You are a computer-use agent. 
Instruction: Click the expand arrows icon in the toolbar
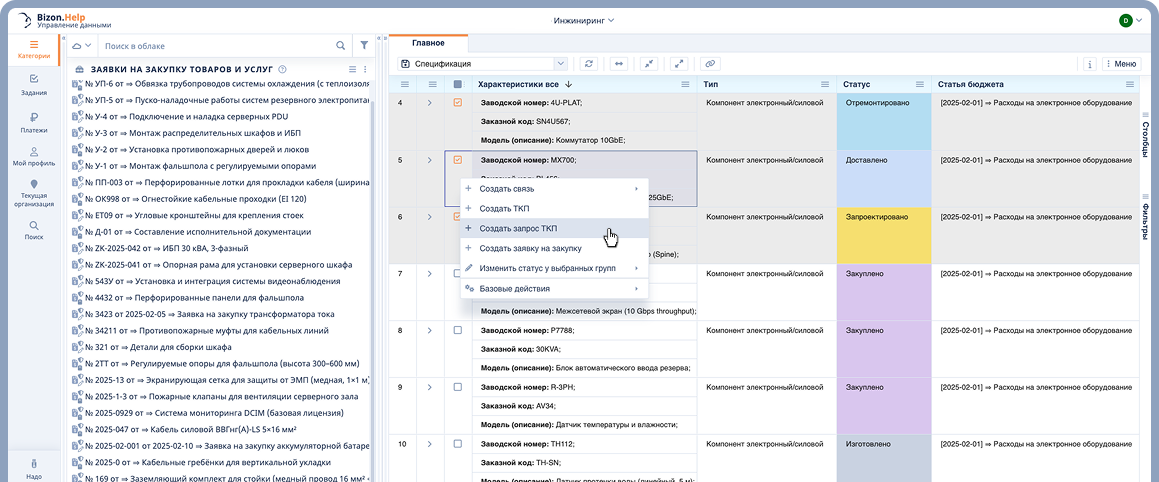[x=680, y=64]
